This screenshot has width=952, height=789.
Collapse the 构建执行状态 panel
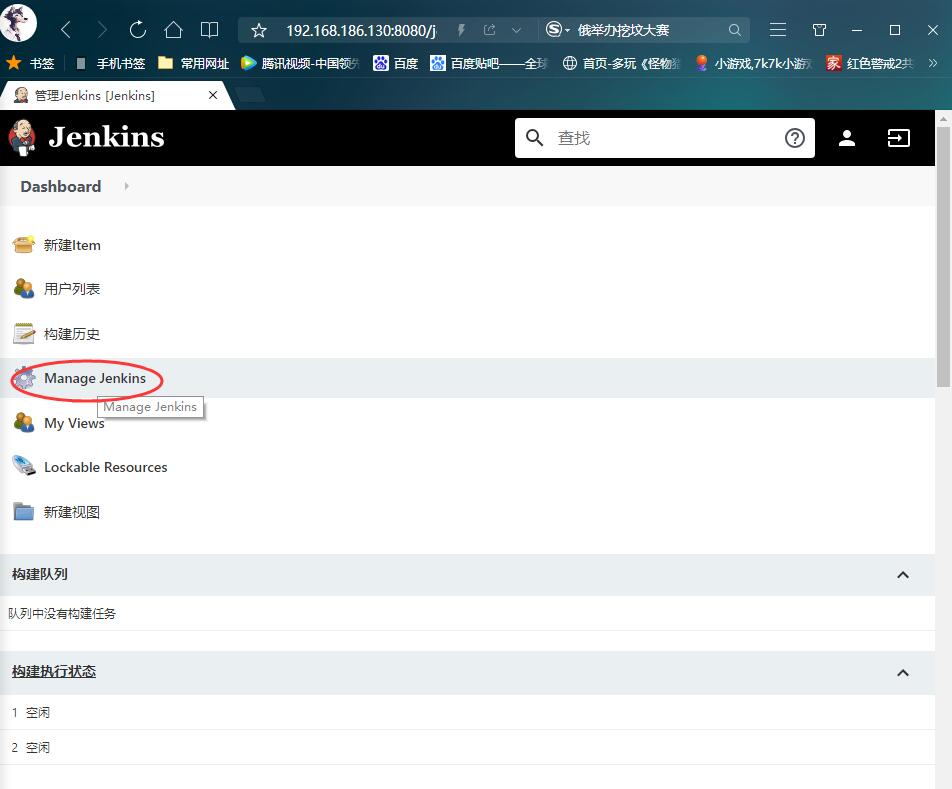tap(903, 672)
